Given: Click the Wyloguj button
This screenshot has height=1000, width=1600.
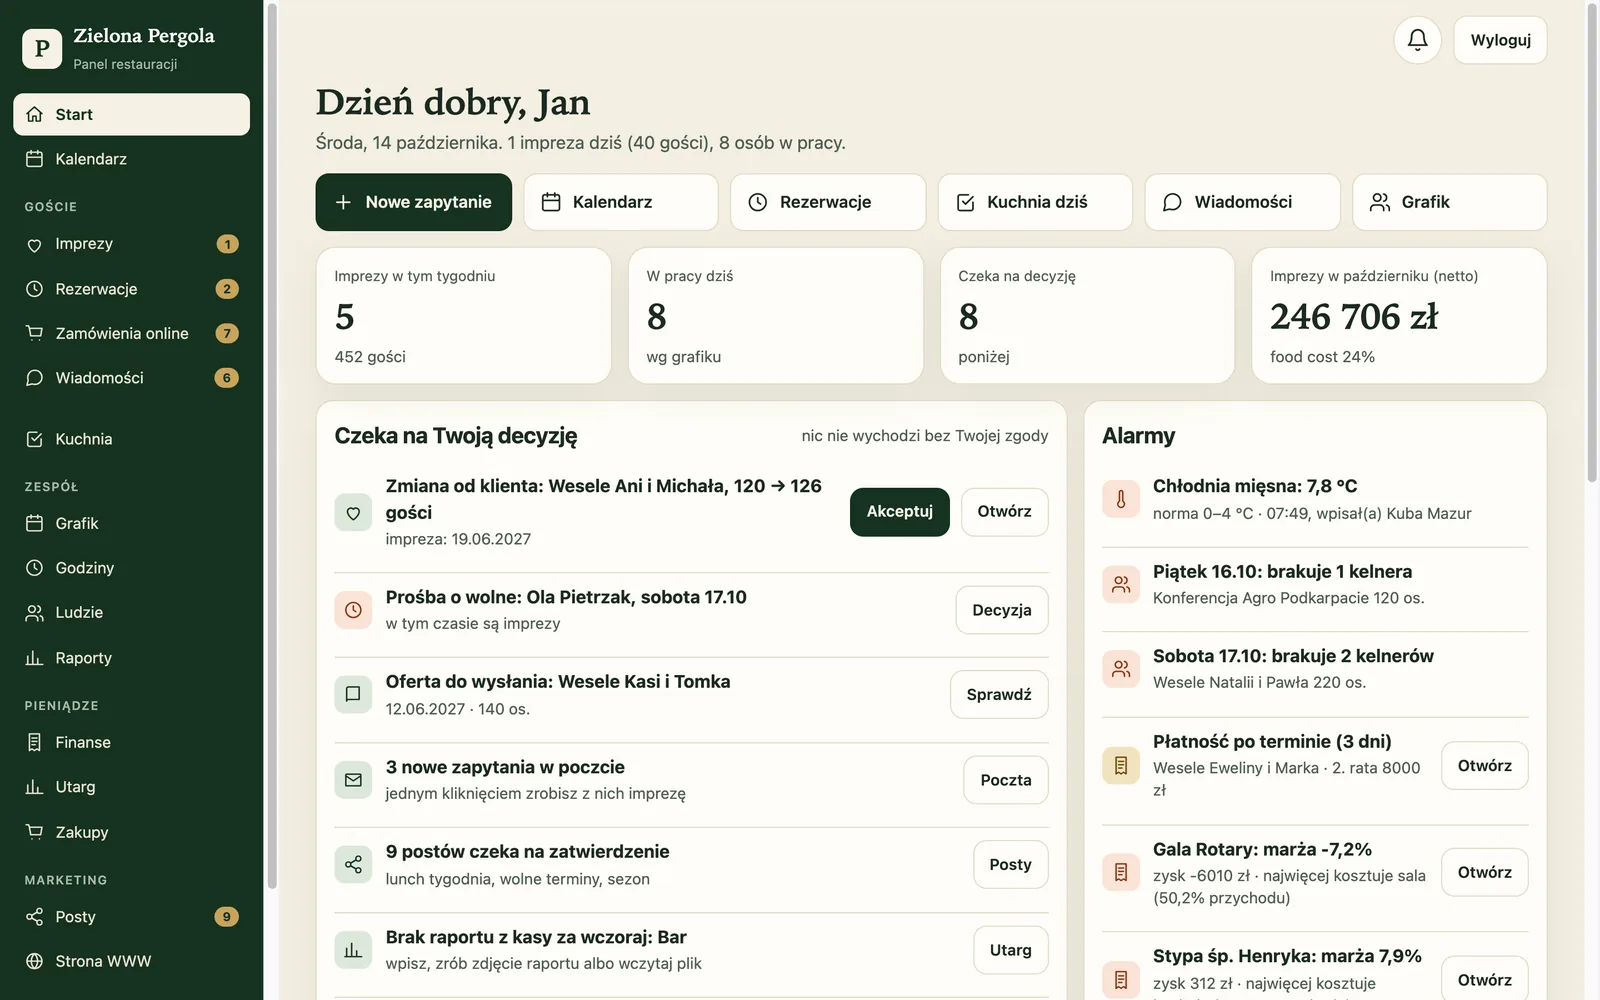Looking at the screenshot, I should click(1500, 40).
